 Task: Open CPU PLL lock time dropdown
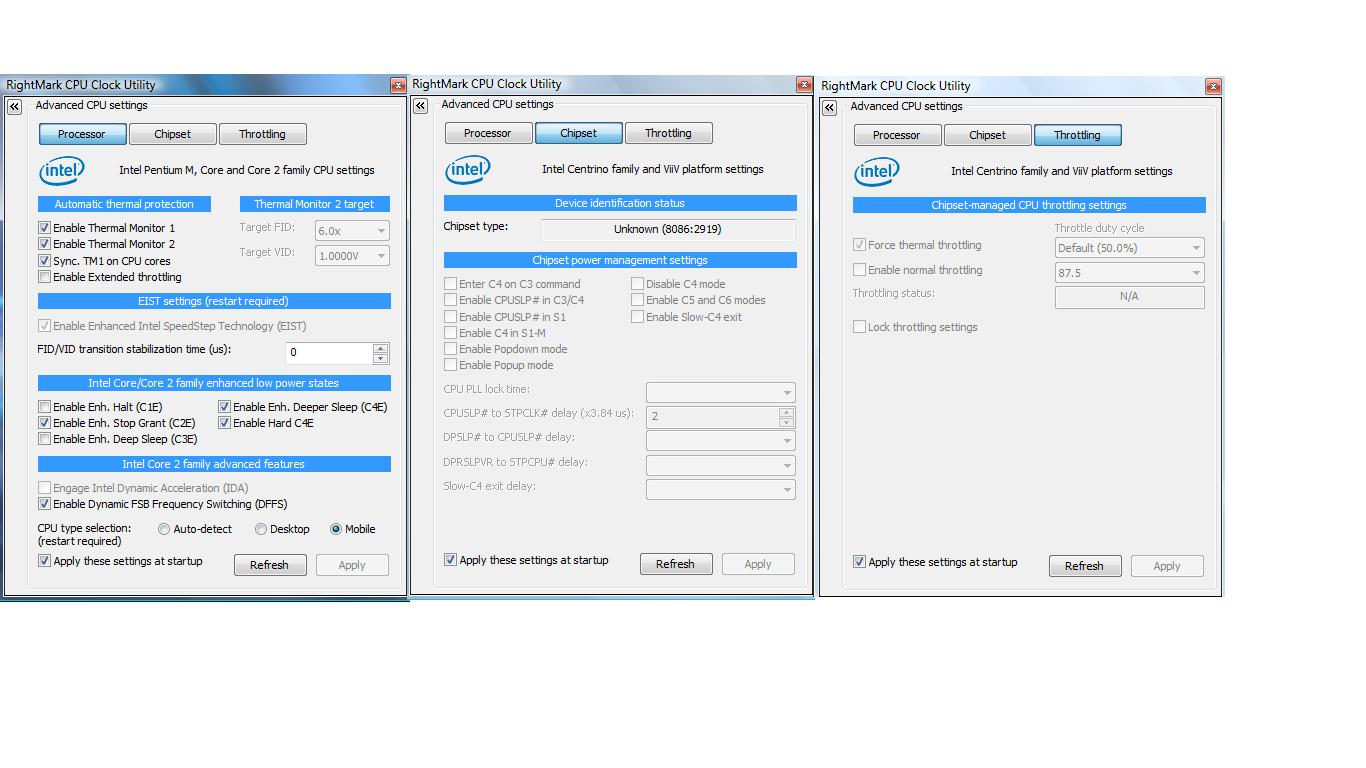point(721,392)
